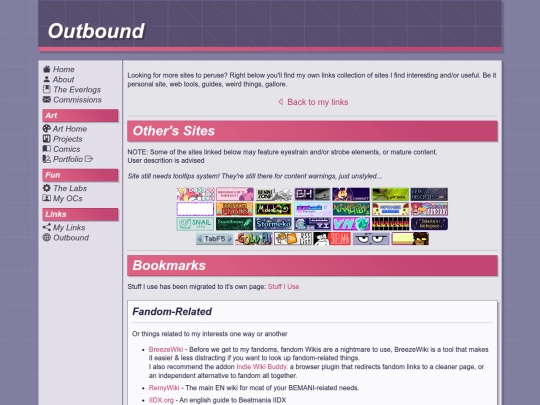Click the SNAIL site badge
Viewport: 540px width, 405px height.
point(195,224)
